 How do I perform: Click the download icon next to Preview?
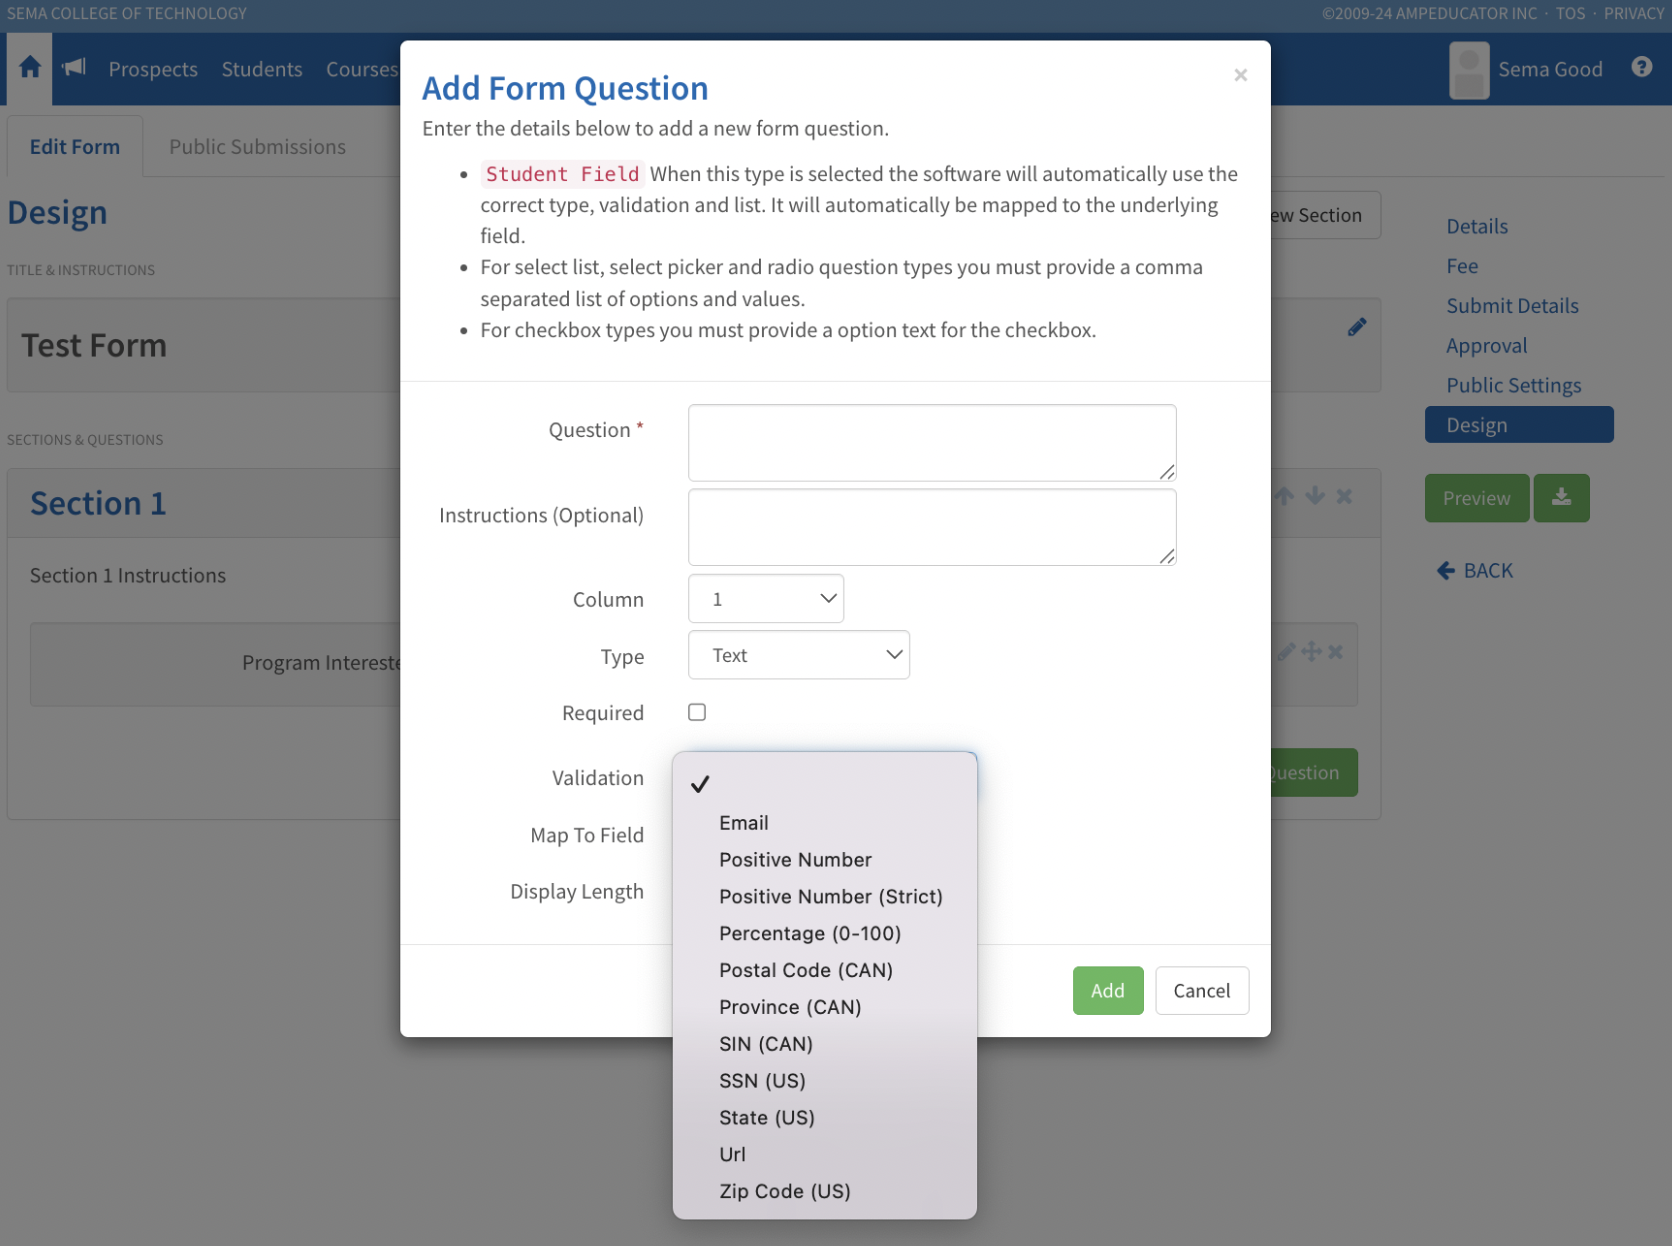click(x=1561, y=498)
